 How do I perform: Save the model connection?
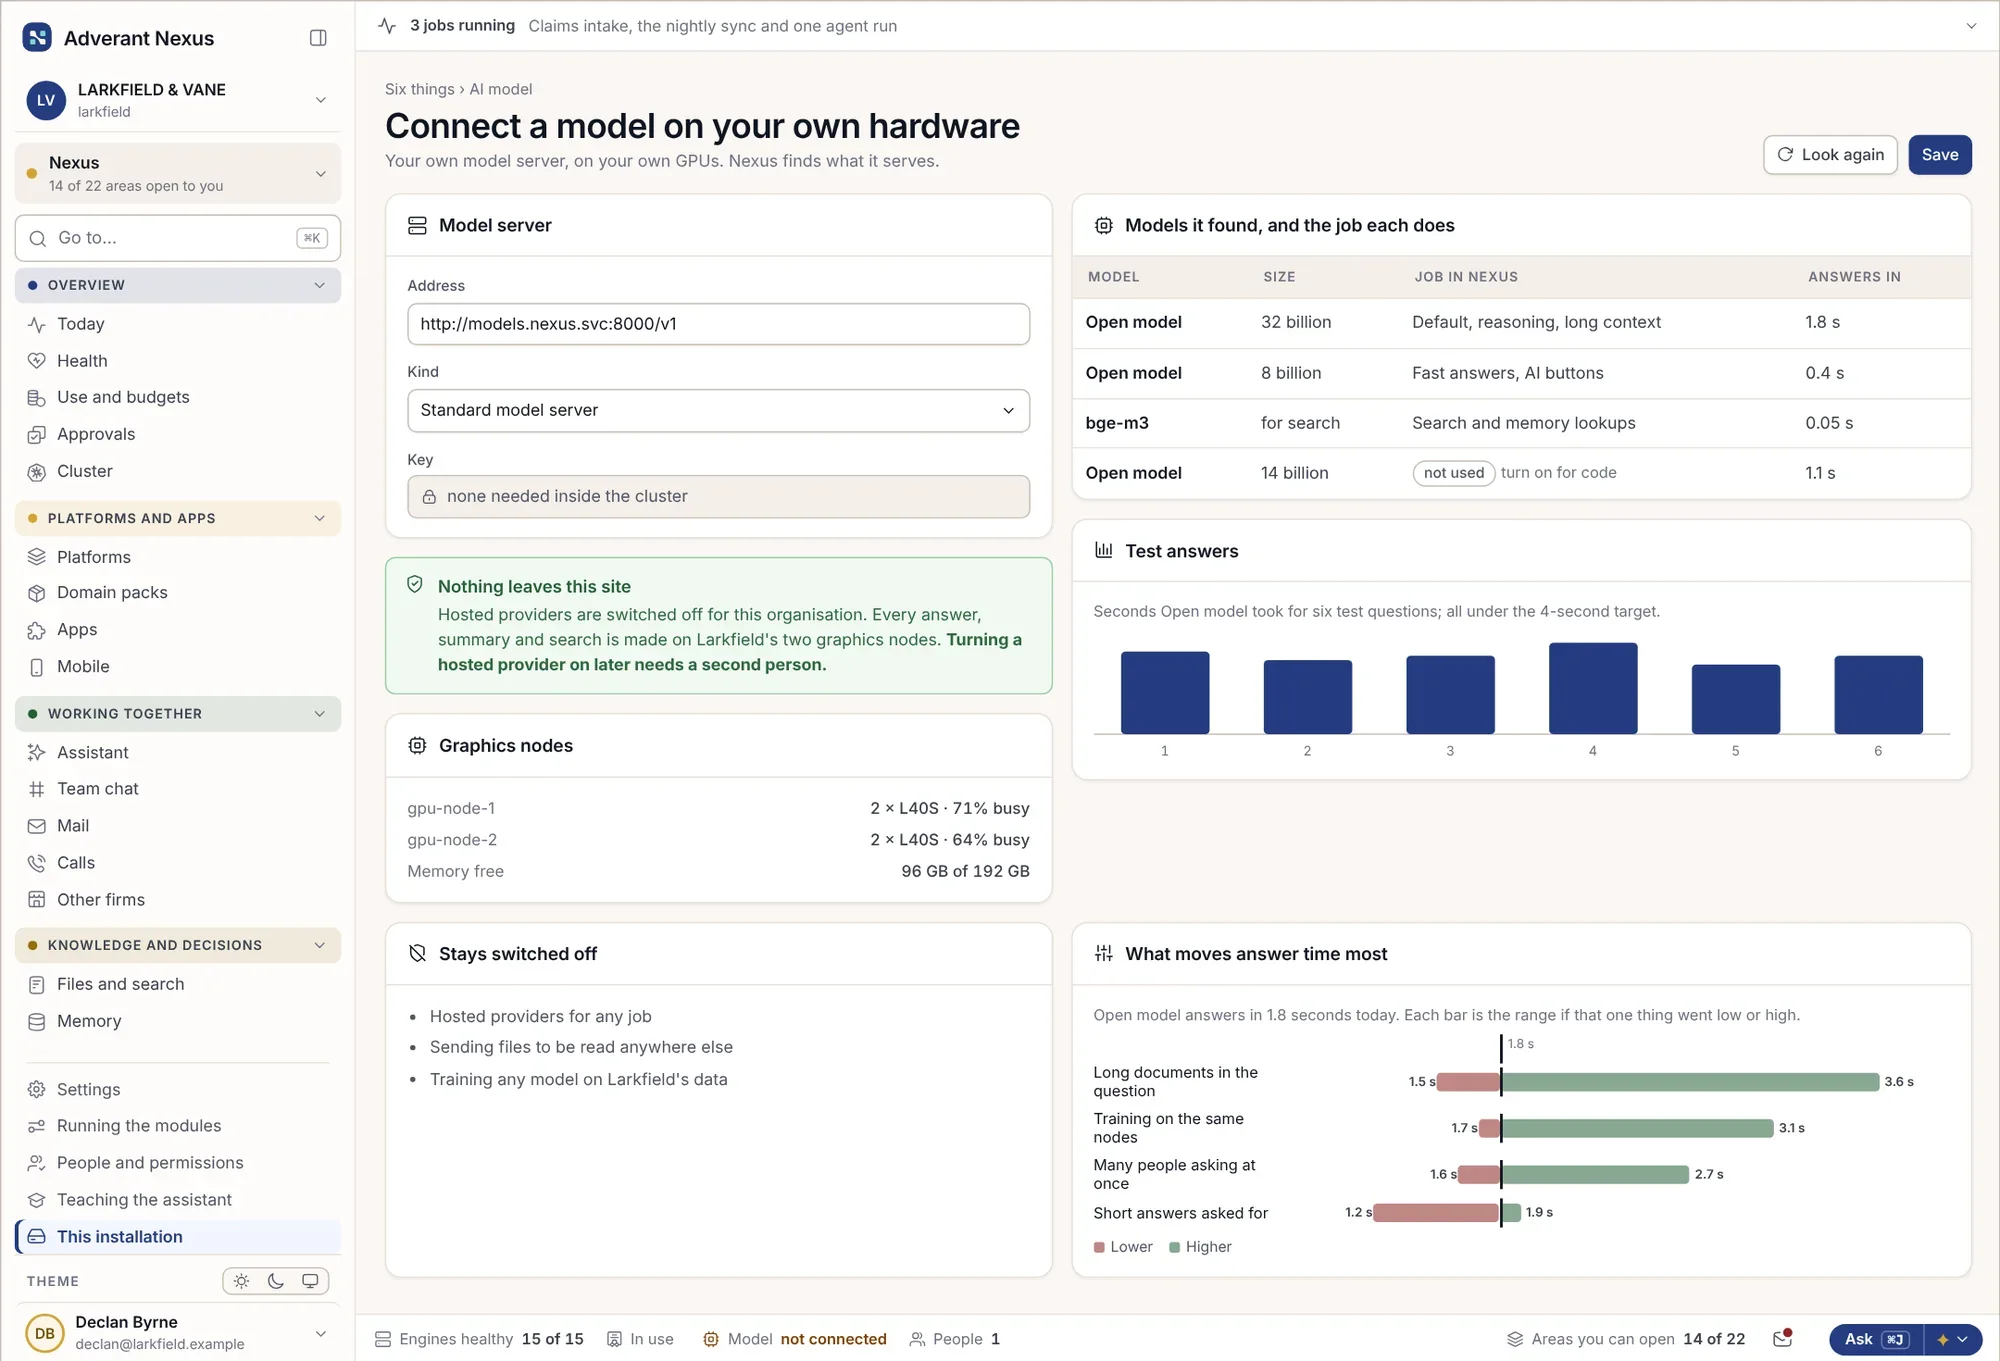click(1939, 155)
